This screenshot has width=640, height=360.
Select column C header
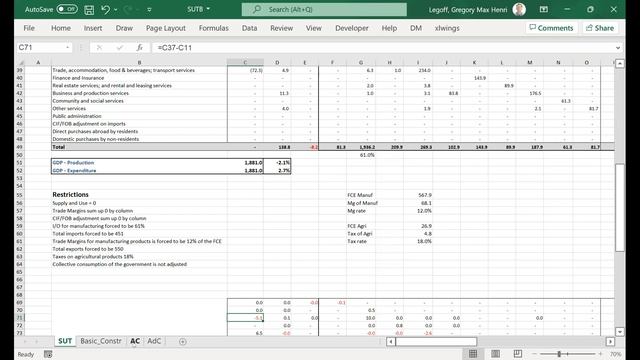pyautogui.click(x=245, y=62)
